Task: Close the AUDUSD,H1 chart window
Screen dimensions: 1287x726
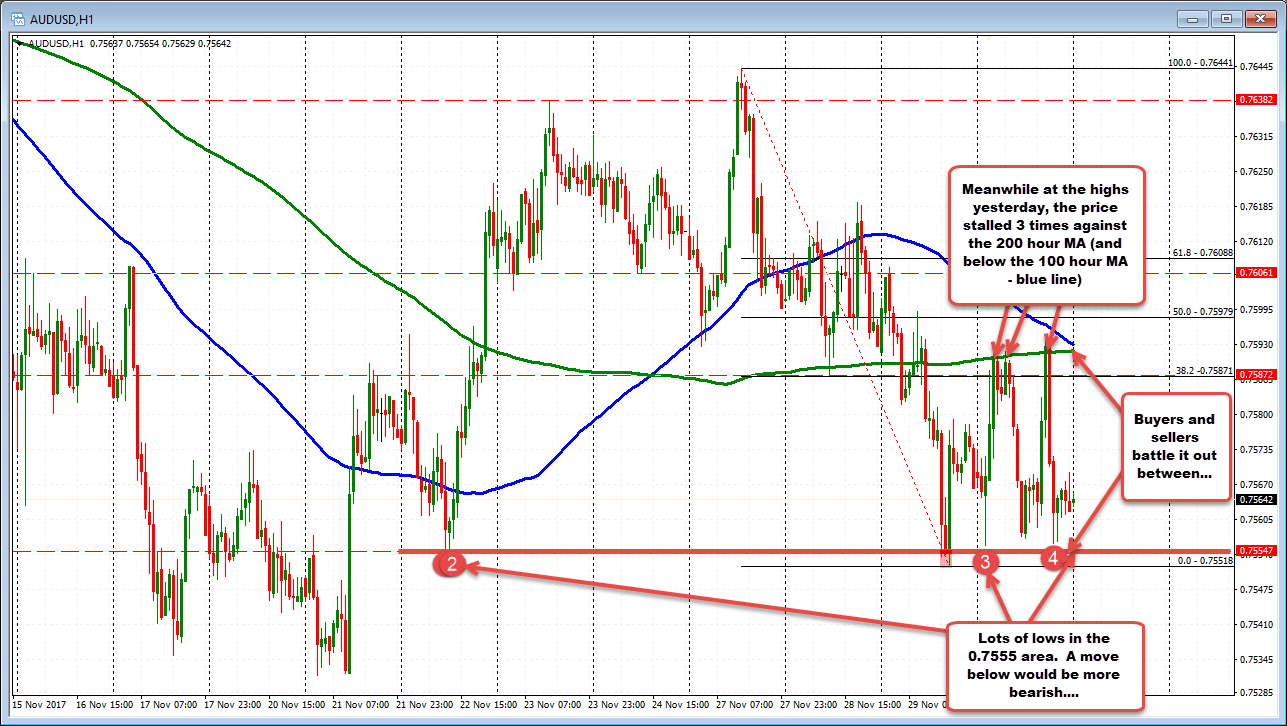Action: [1259, 18]
